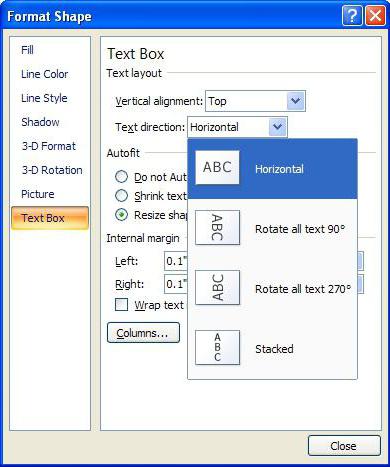Click the Help question mark icon
Screen dimensions: 390x467
352,15
